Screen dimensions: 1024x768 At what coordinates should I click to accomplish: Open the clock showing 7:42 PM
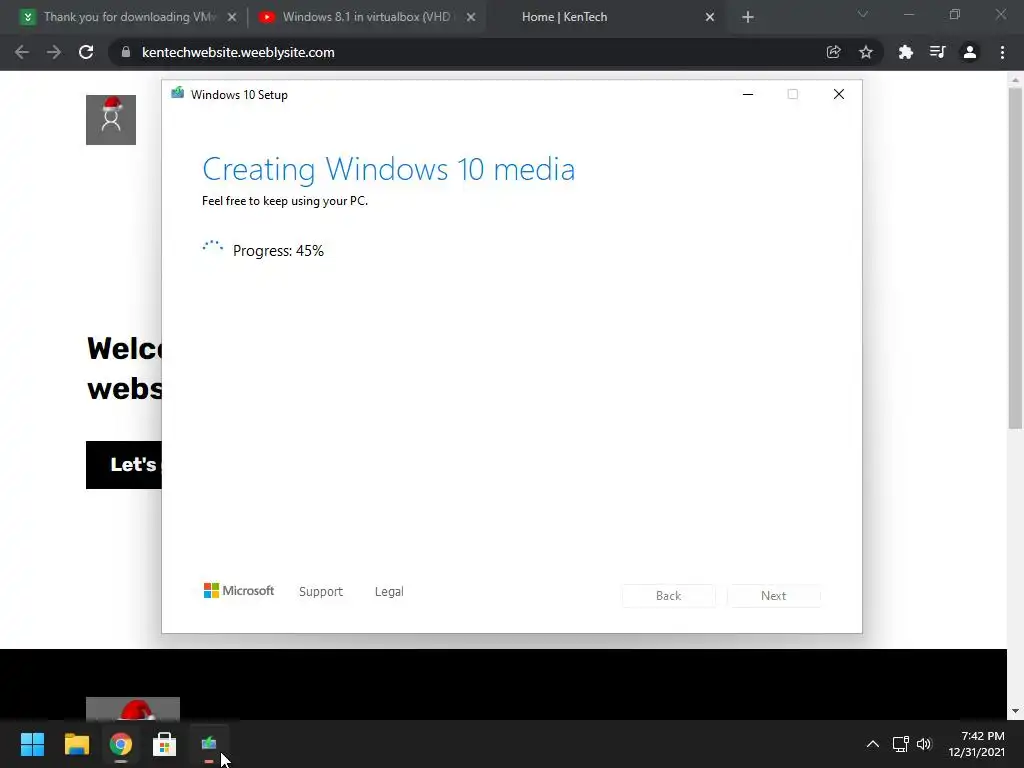[976, 744]
